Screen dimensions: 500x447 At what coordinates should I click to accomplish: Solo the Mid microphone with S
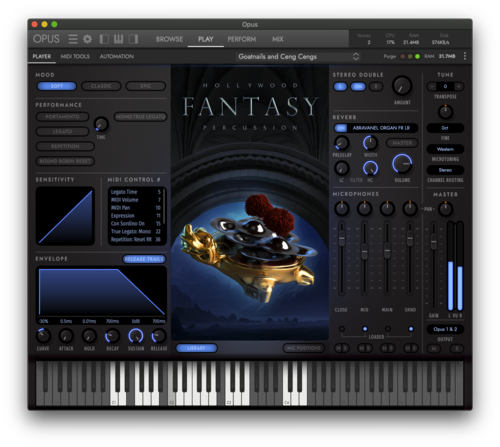pos(369,348)
